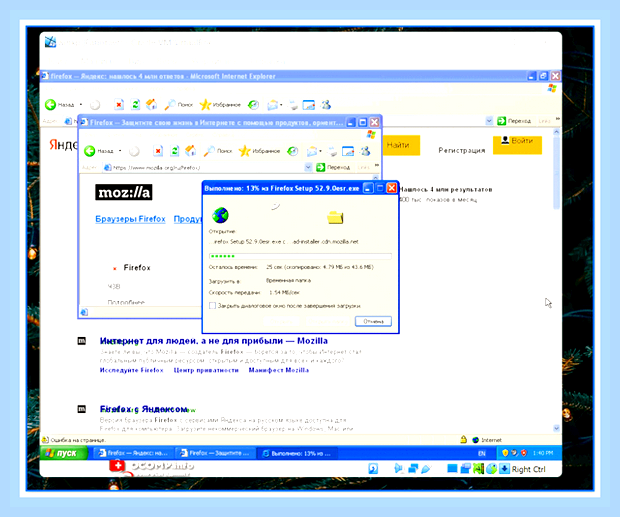The image size is (620, 517).
Task: Click page error icon in status bar
Action: [45, 440]
